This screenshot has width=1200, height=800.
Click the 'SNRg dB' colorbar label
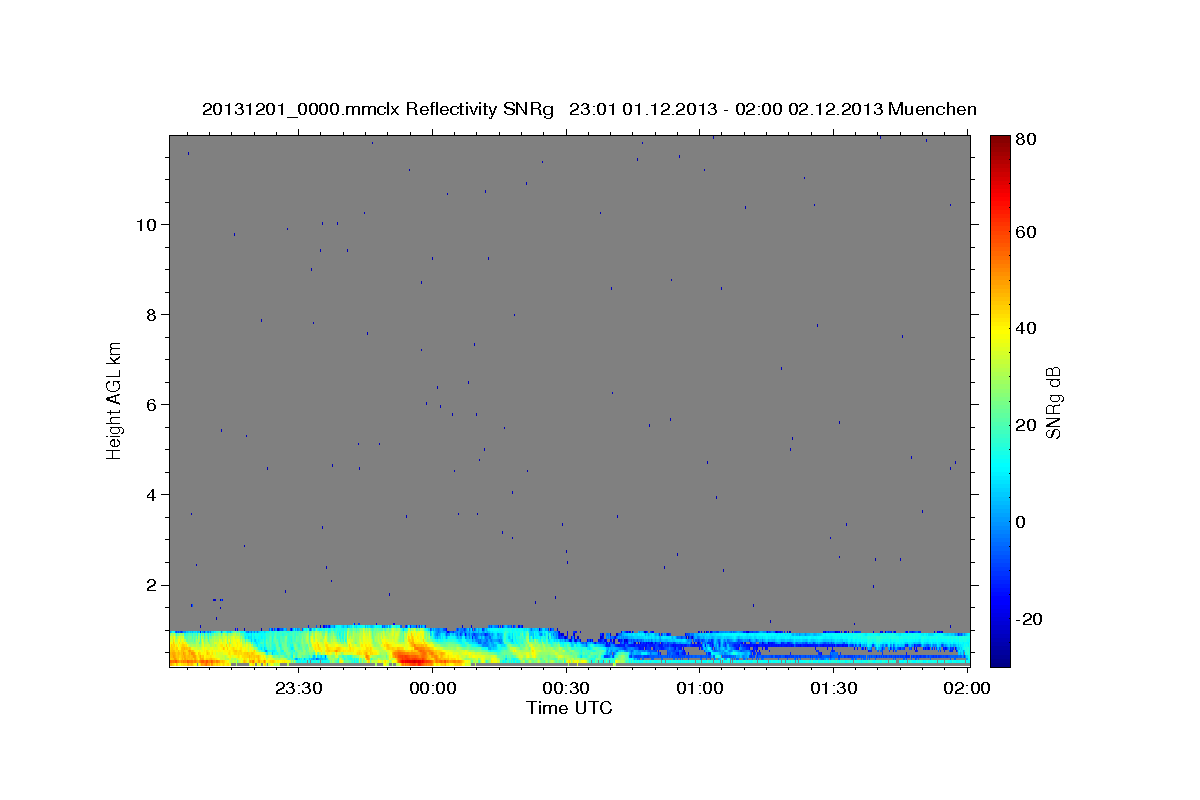pyautogui.click(x=1053, y=402)
